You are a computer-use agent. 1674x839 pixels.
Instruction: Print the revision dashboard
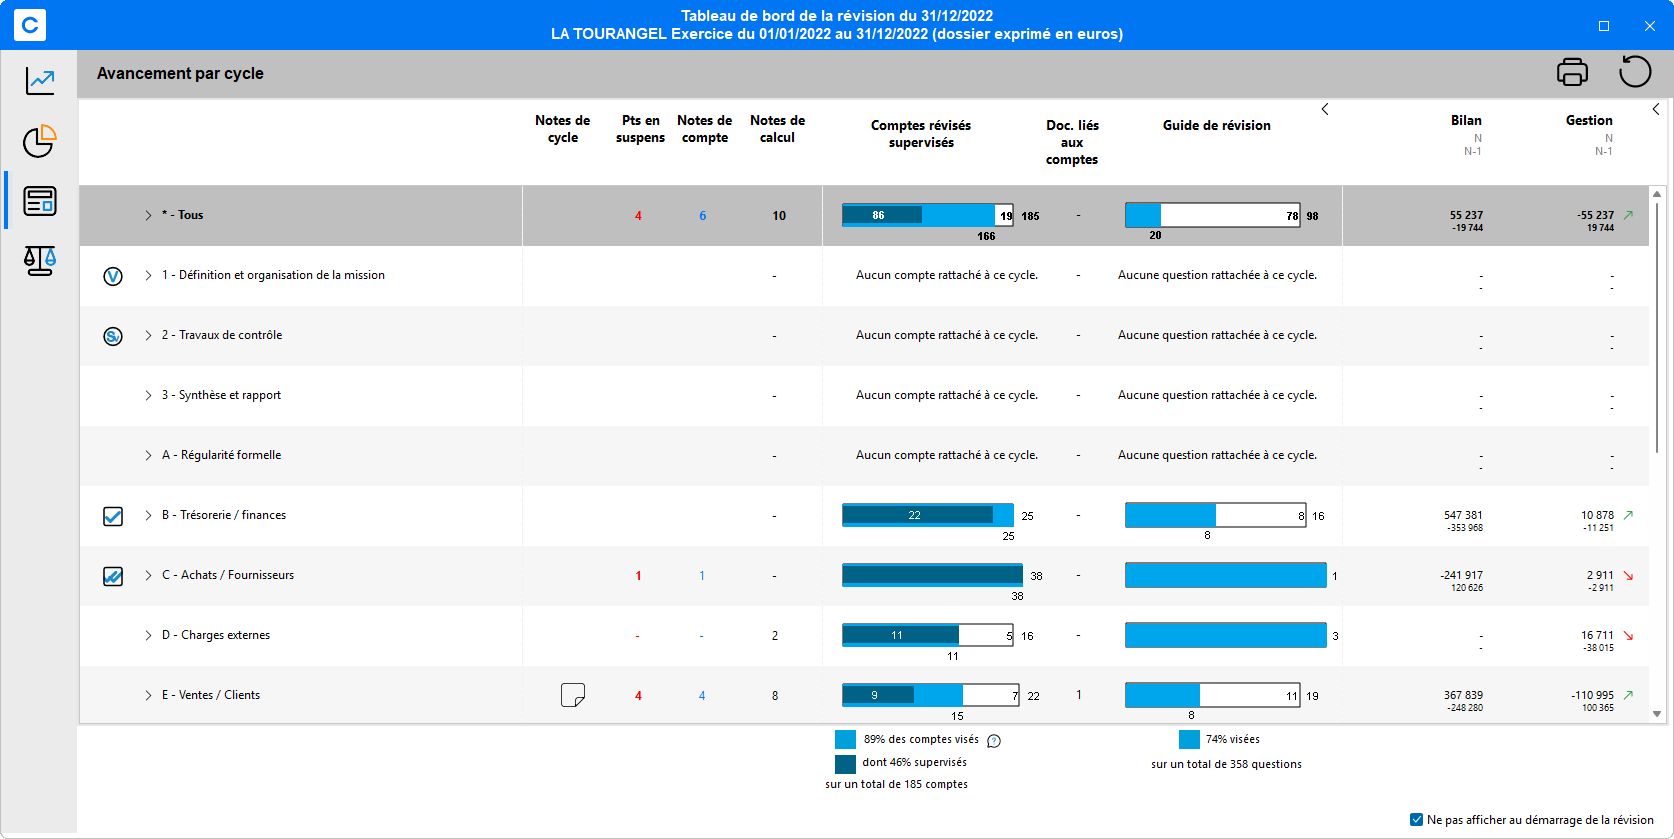click(1572, 72)
